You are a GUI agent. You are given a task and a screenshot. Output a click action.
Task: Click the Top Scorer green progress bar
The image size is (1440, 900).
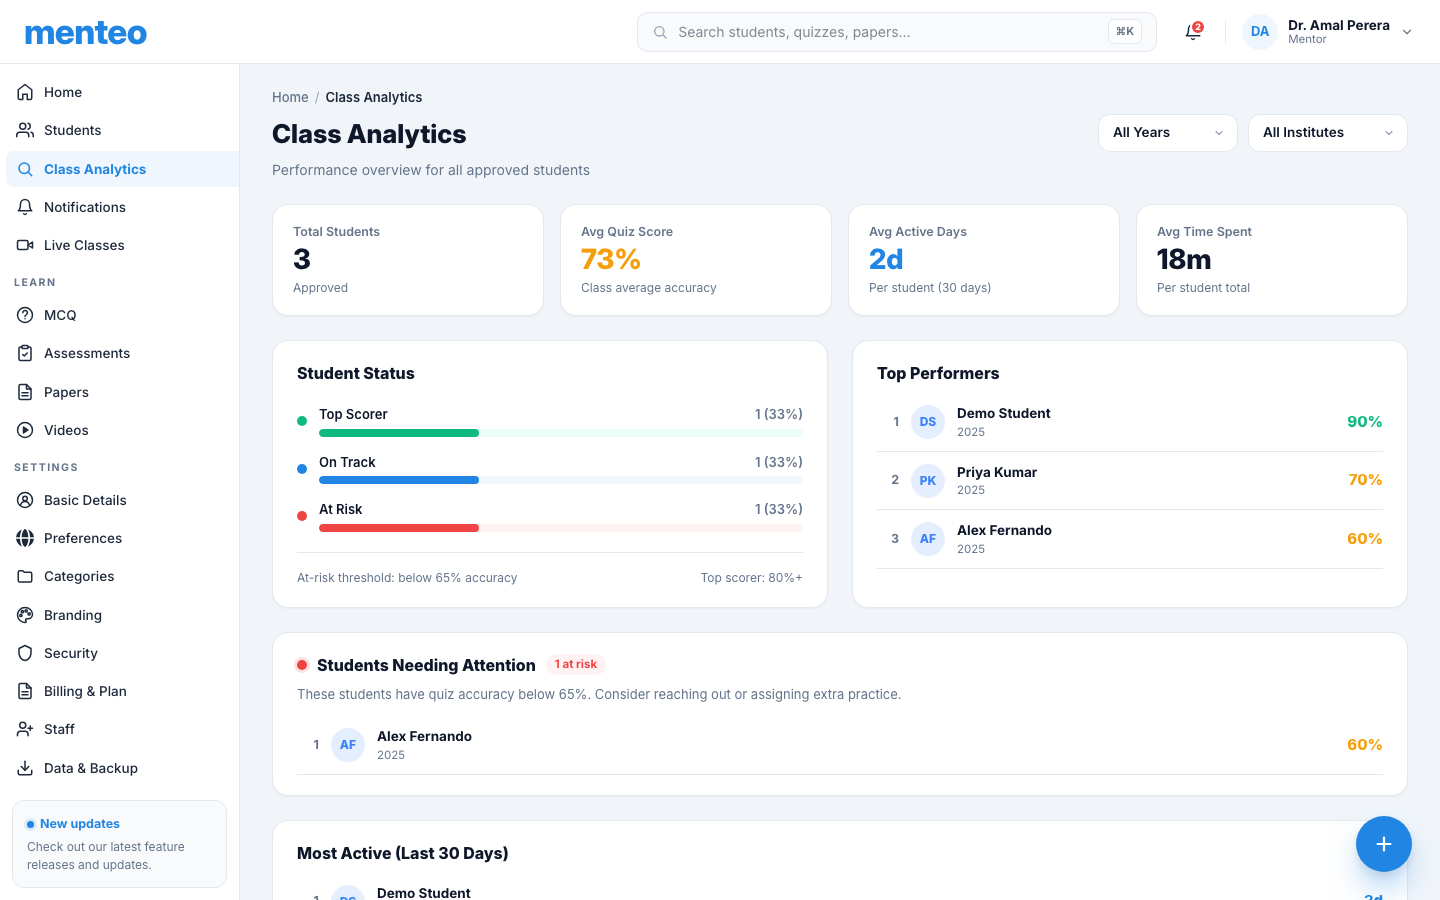pos(399,433)
